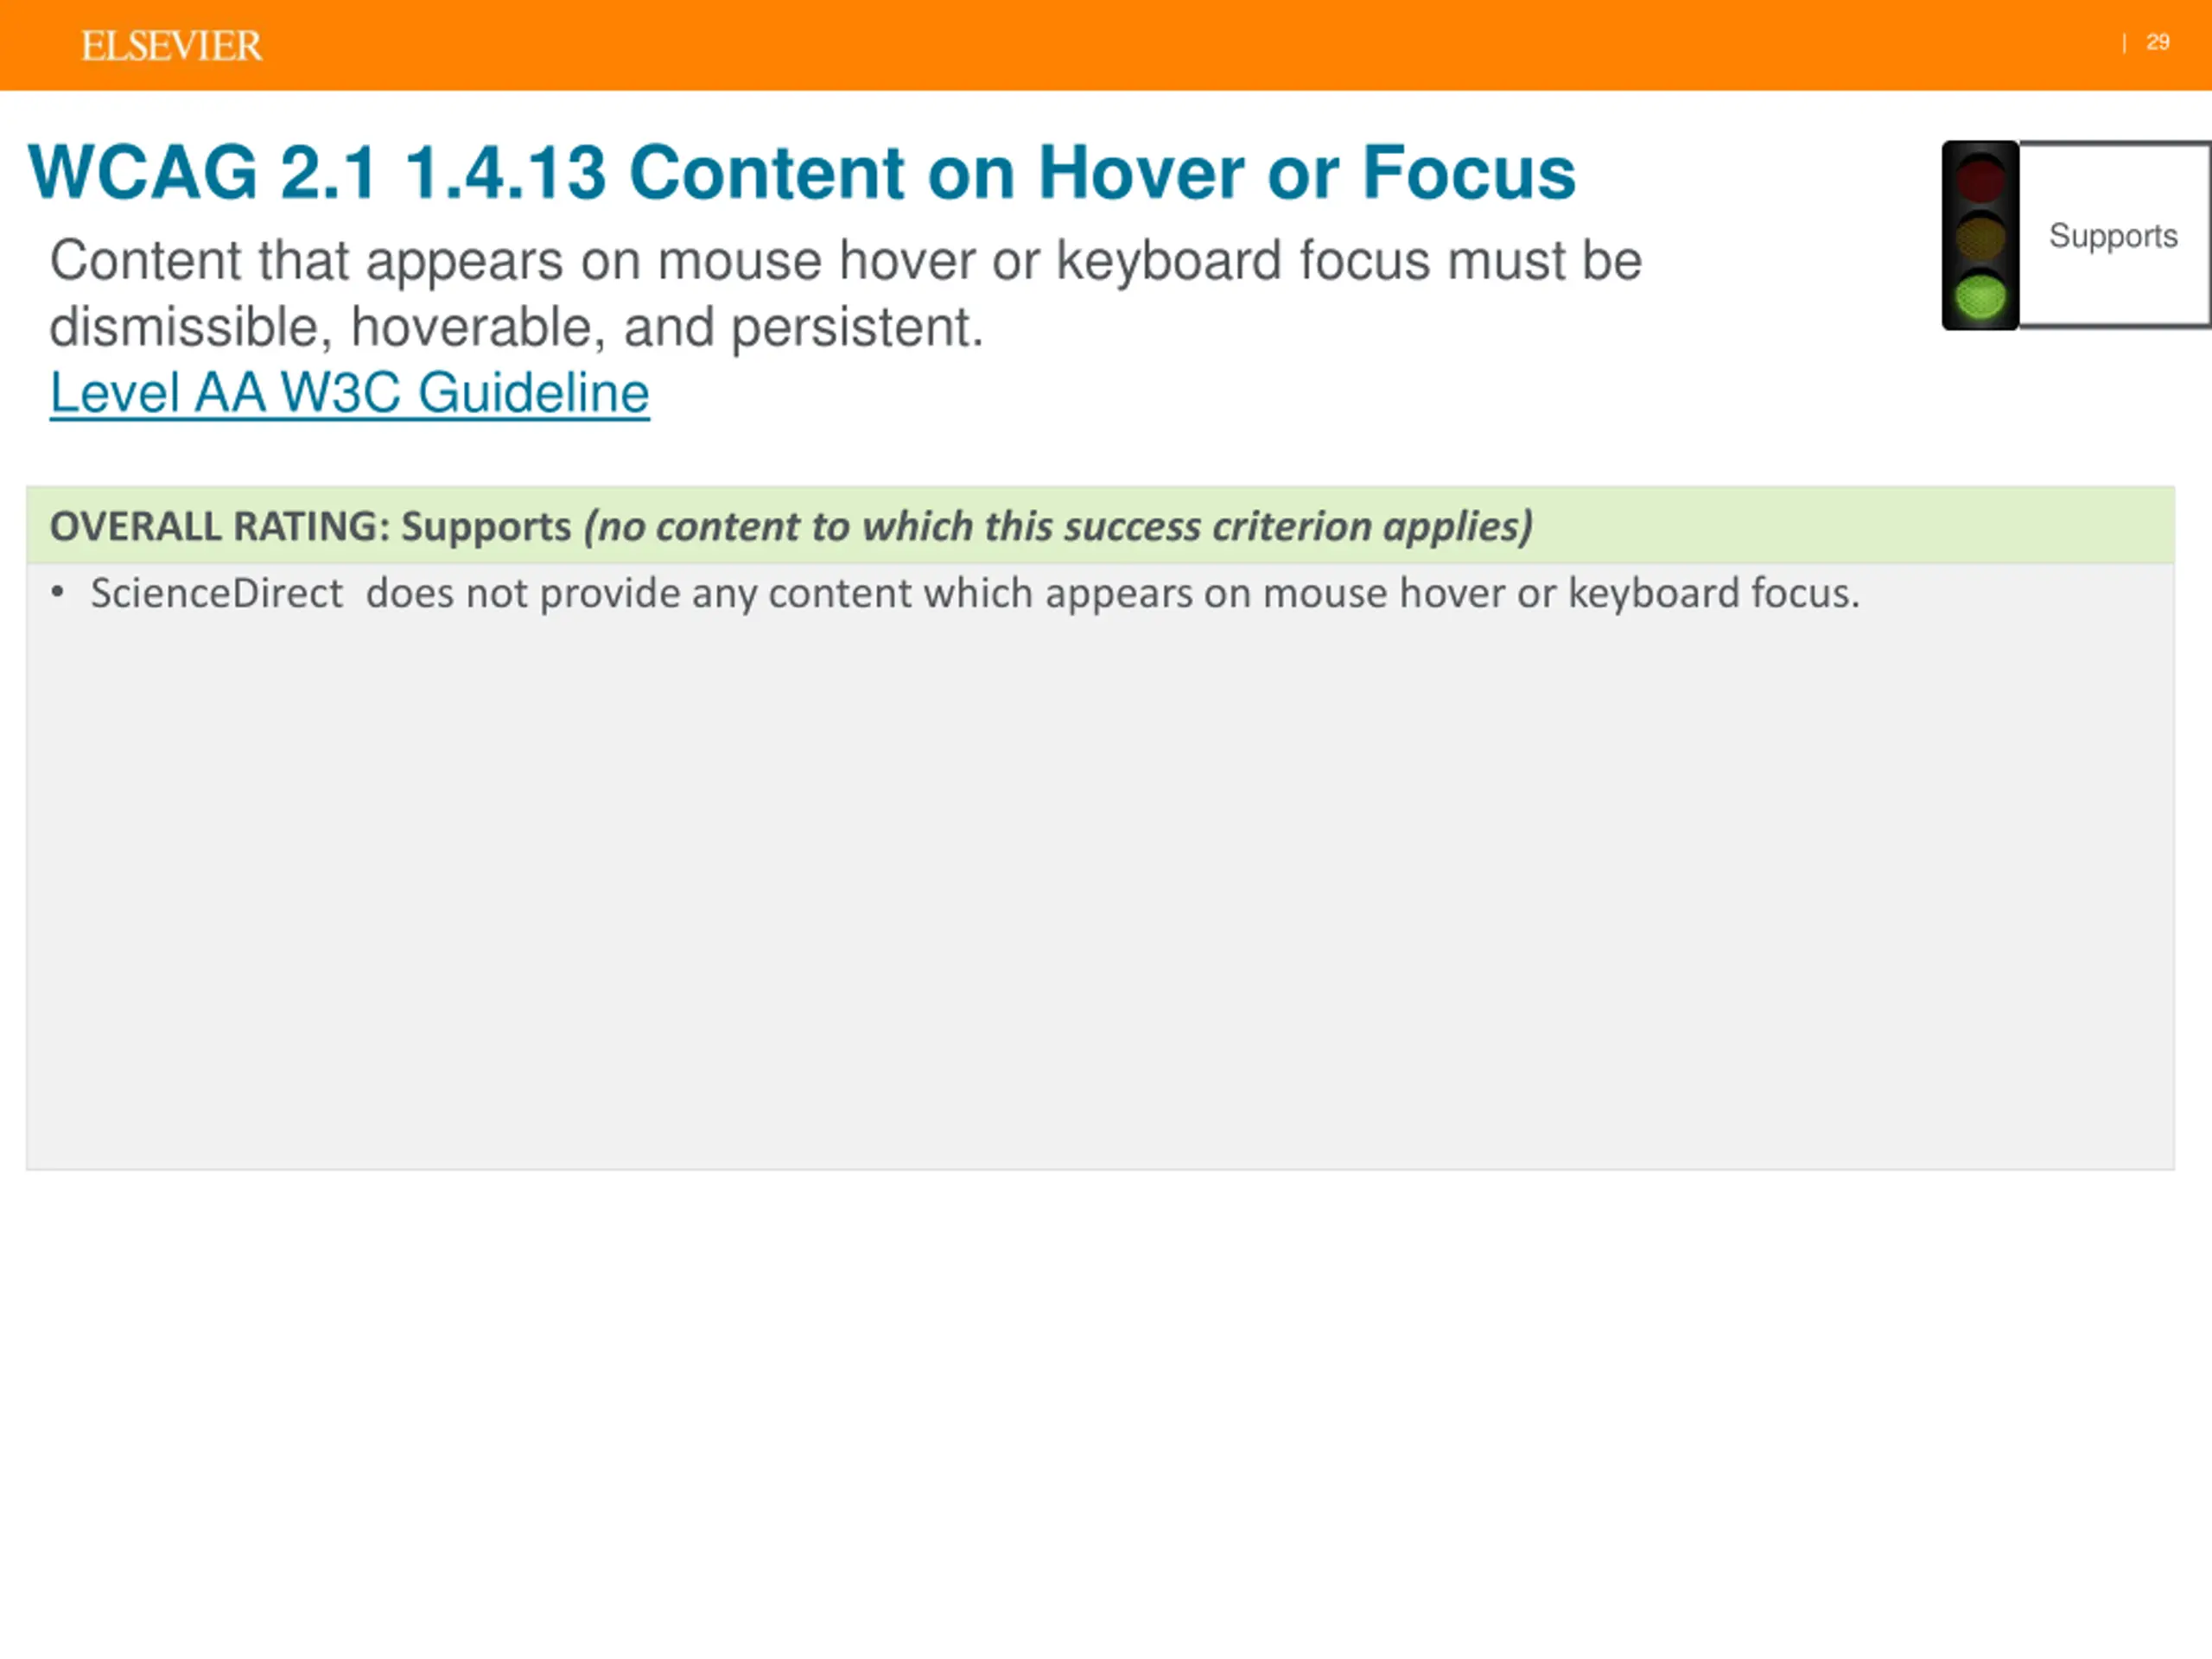2212x1659 pixels.
Task: Click the Elsevier logo in header
Action: coord(171,46)
